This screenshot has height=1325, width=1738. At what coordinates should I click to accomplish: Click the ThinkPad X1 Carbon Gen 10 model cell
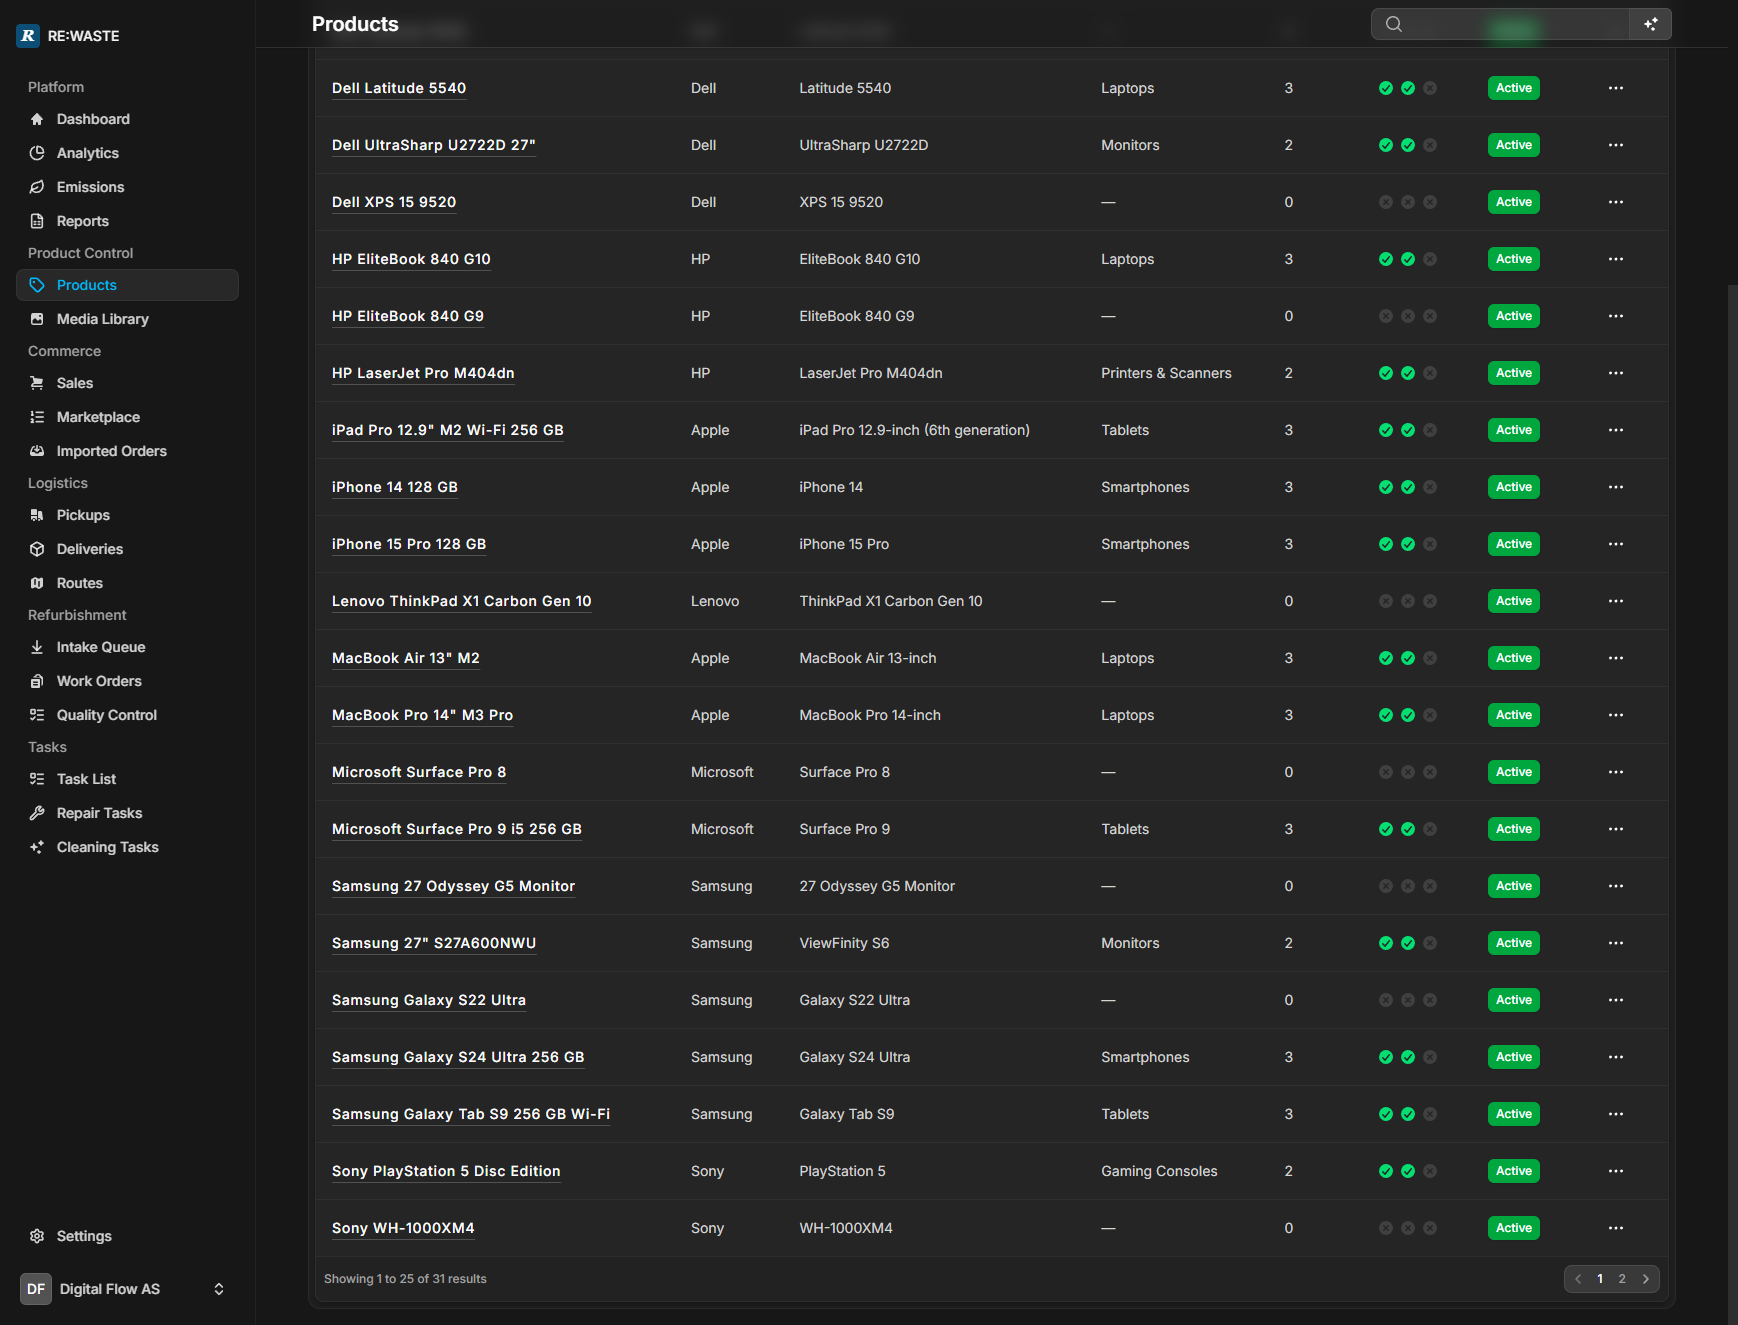(891, 601)
